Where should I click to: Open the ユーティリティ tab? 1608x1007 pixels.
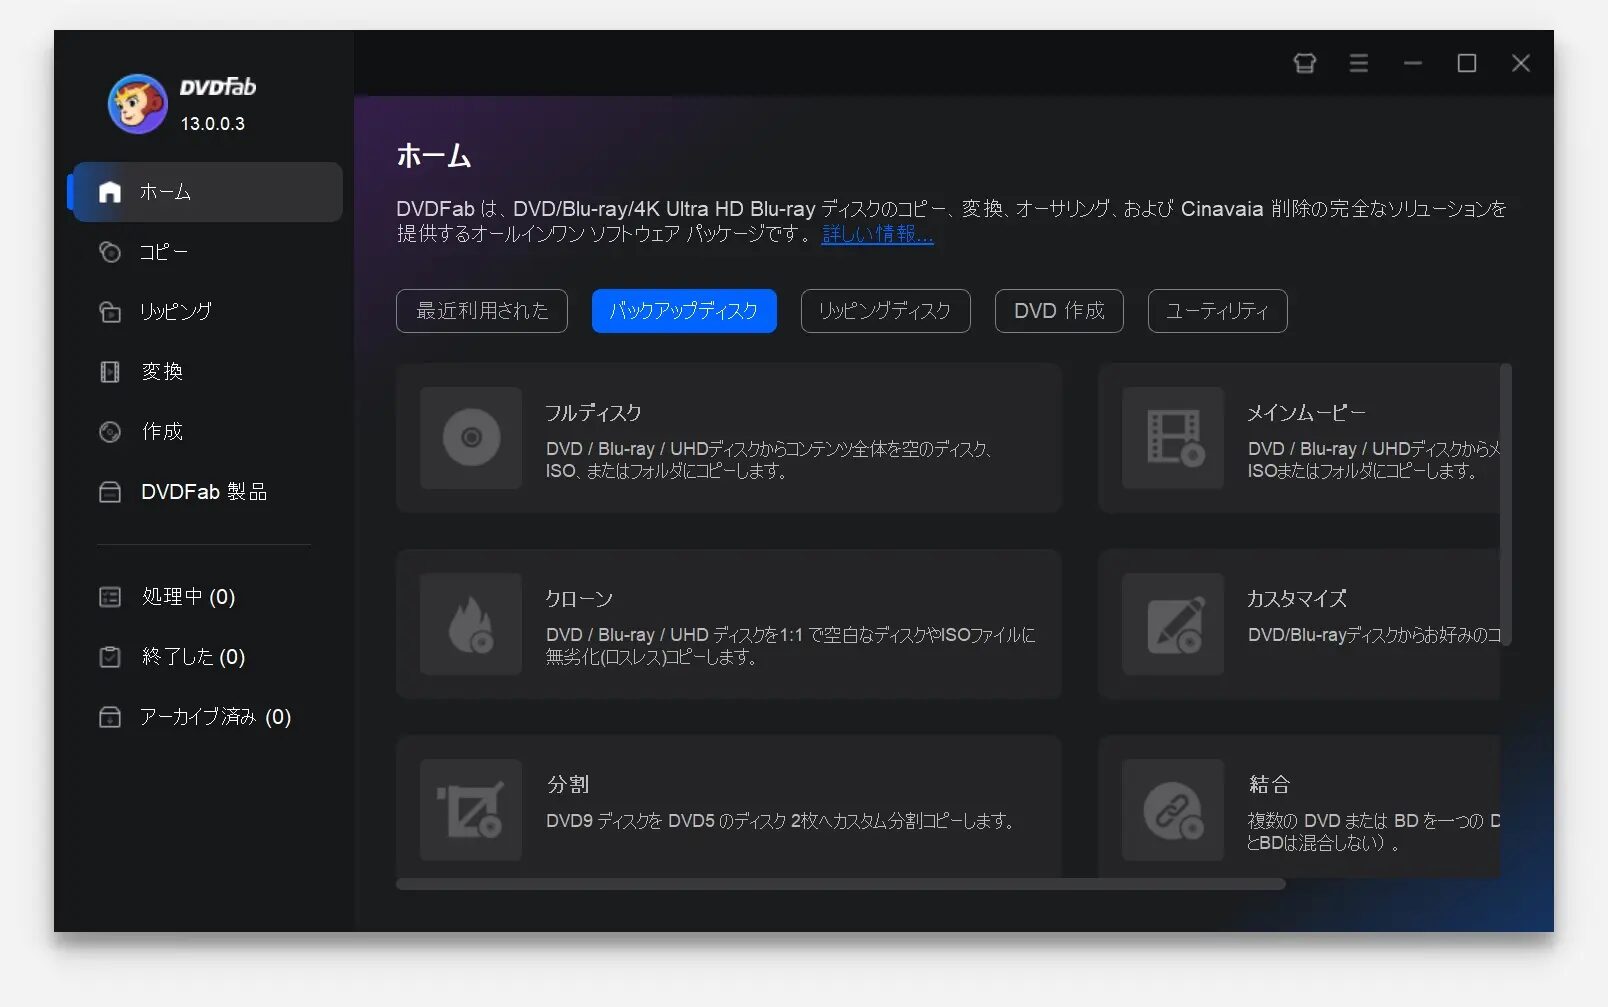click(1217, 311)
